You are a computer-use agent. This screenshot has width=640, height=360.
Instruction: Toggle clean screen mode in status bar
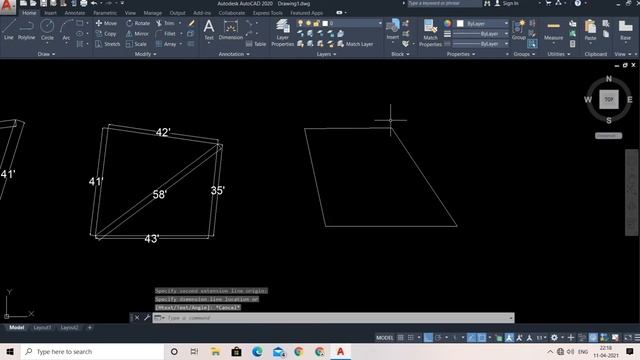628,338
